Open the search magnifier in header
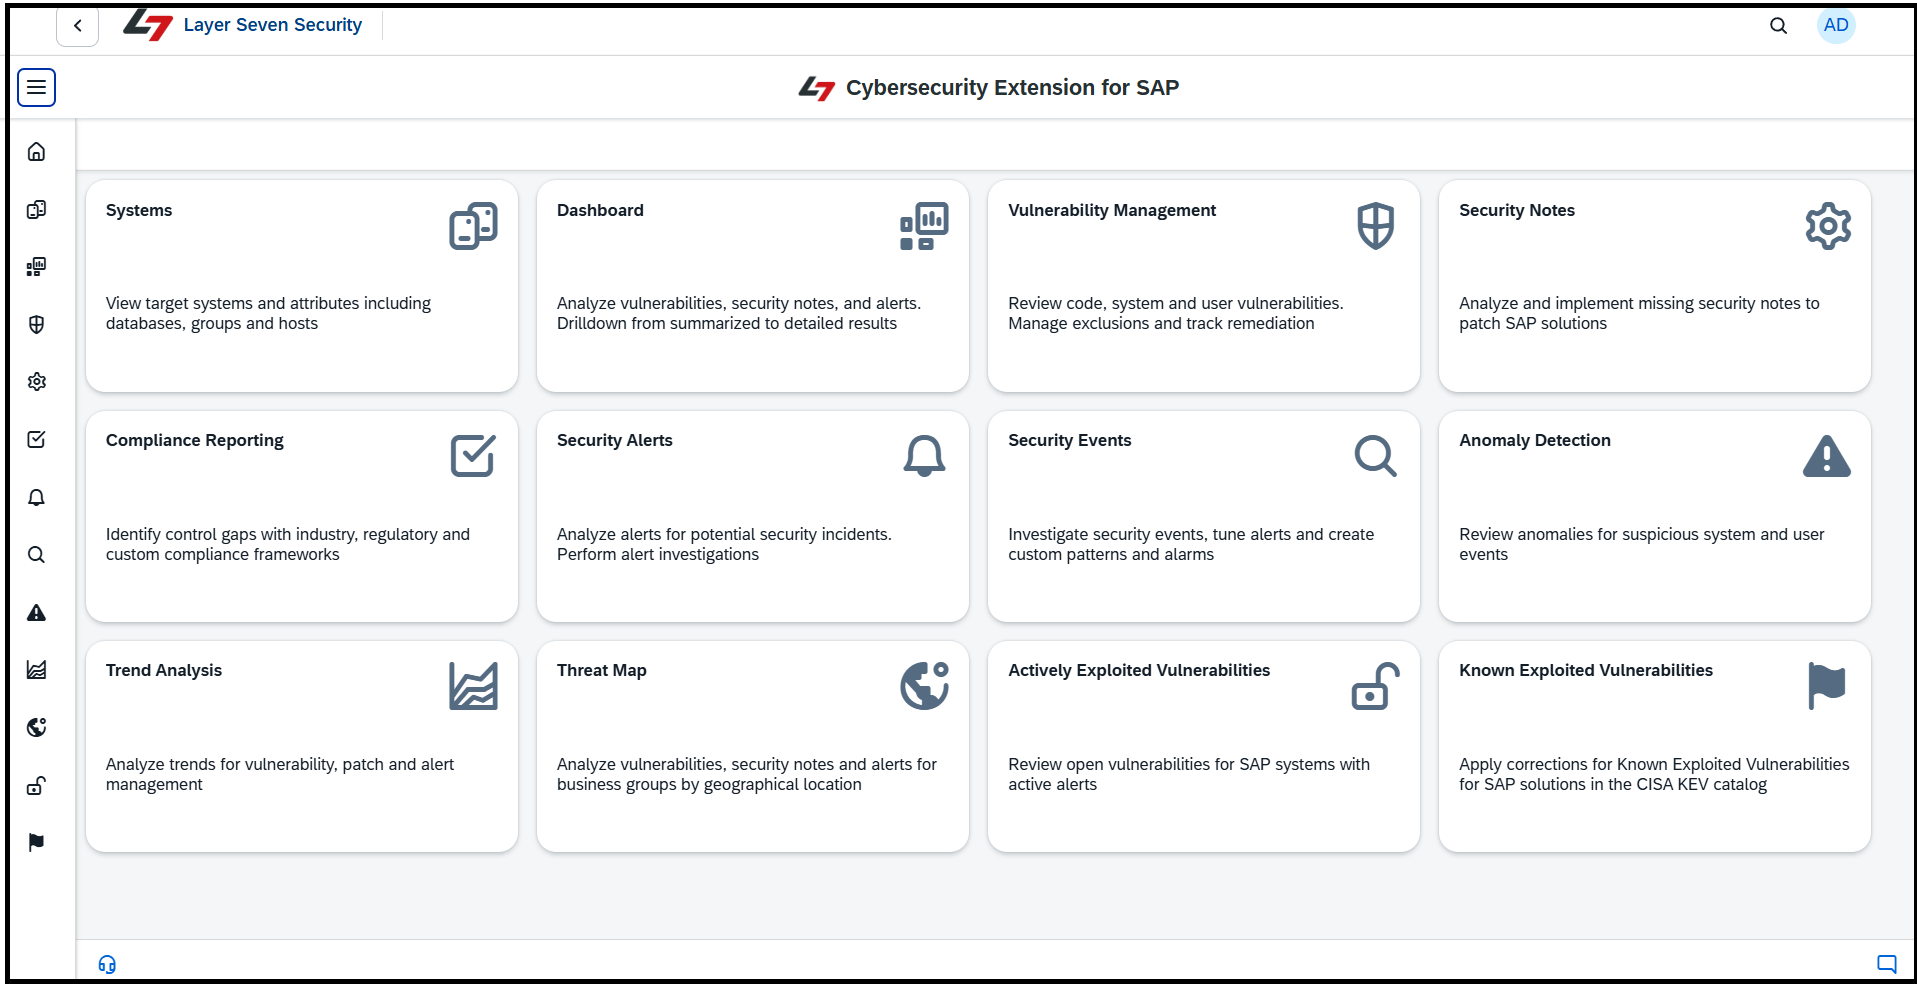Screen dimensions: 1917x984 pos(1777,26)
